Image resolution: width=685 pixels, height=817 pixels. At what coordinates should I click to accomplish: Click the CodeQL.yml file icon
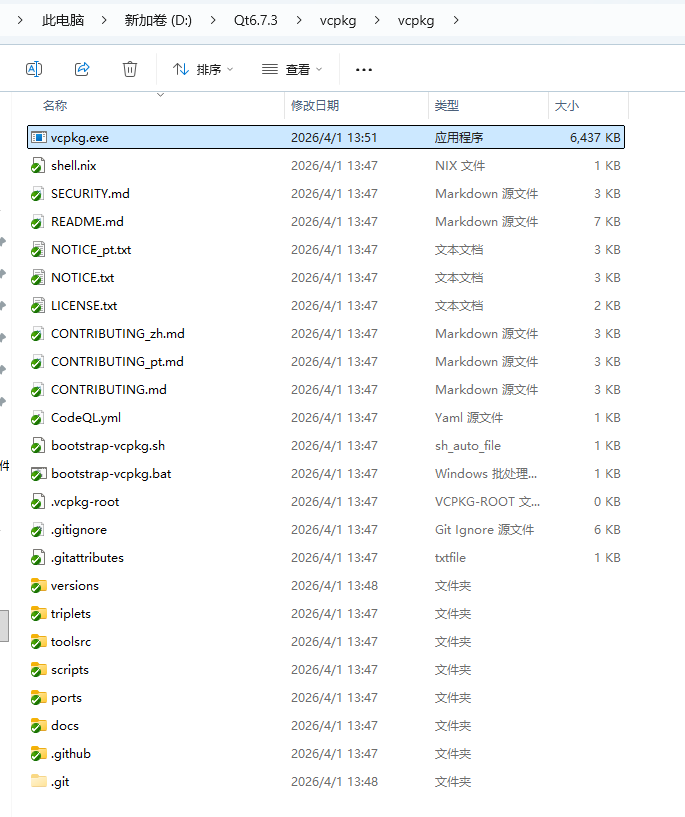(38, 418)
